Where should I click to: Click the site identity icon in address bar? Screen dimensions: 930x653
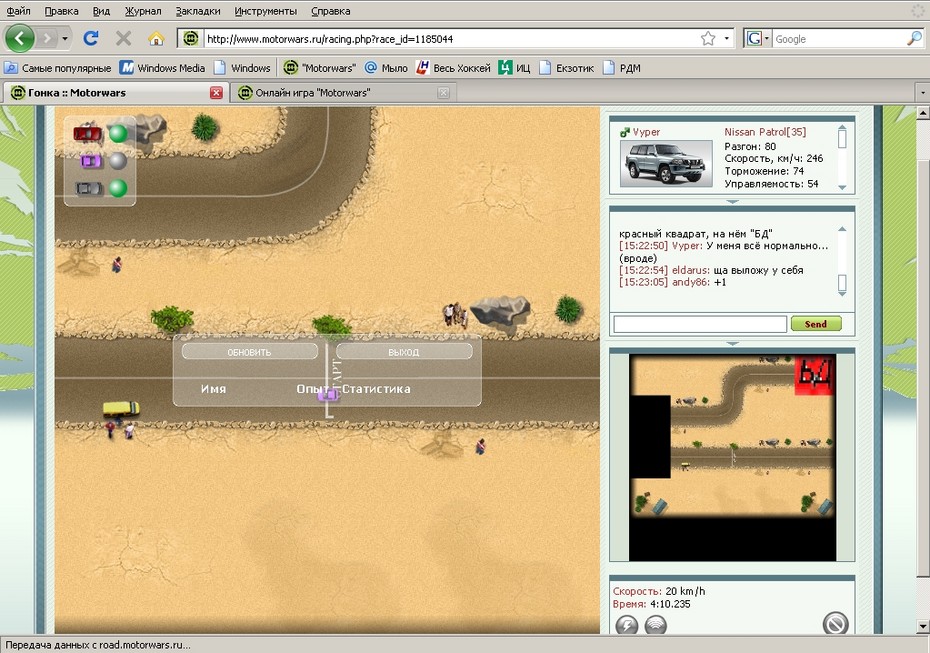click(190, 39)
